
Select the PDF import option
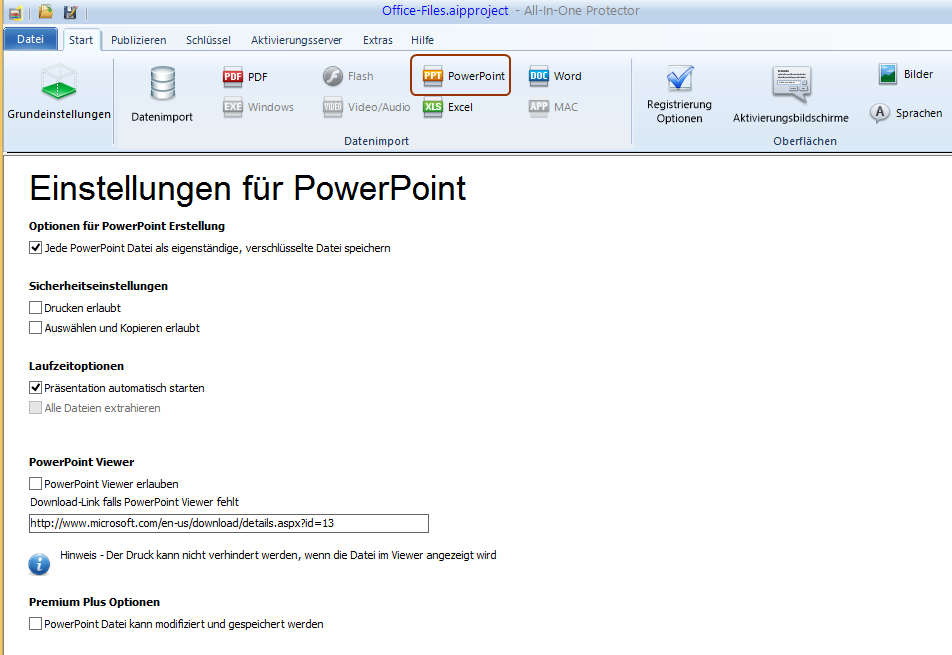(245, 77)
